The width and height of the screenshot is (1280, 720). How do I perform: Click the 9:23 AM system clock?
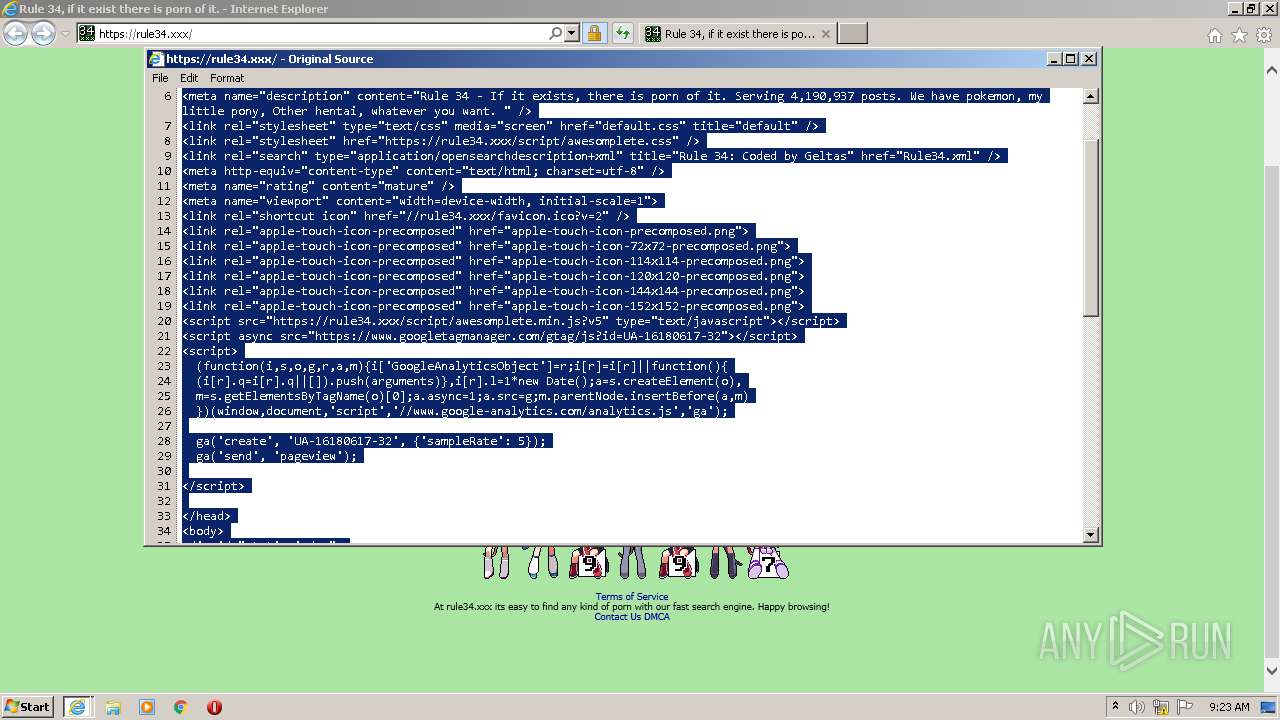click(x=1229, y=707)
